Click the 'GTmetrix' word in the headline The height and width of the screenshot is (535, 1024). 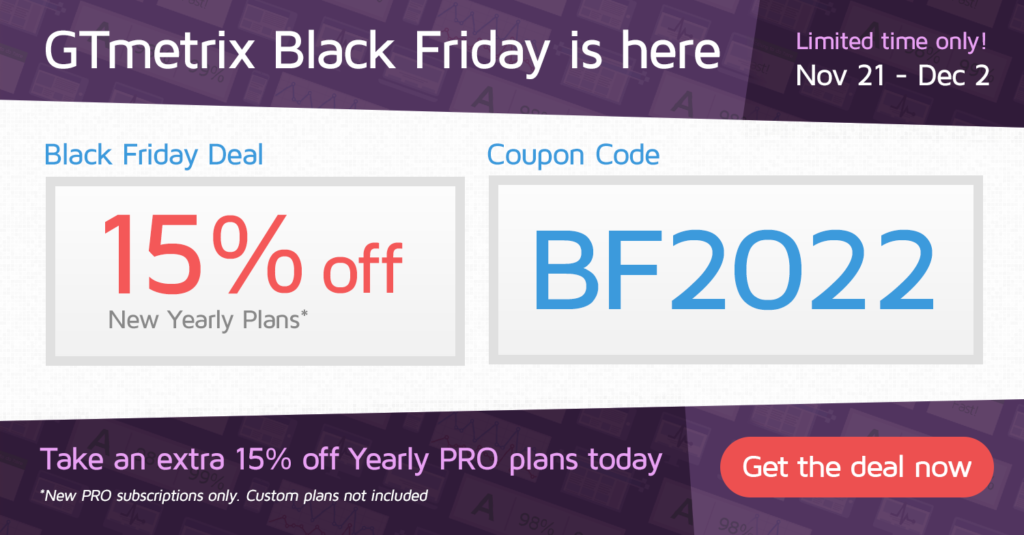[x=150, y=52]
